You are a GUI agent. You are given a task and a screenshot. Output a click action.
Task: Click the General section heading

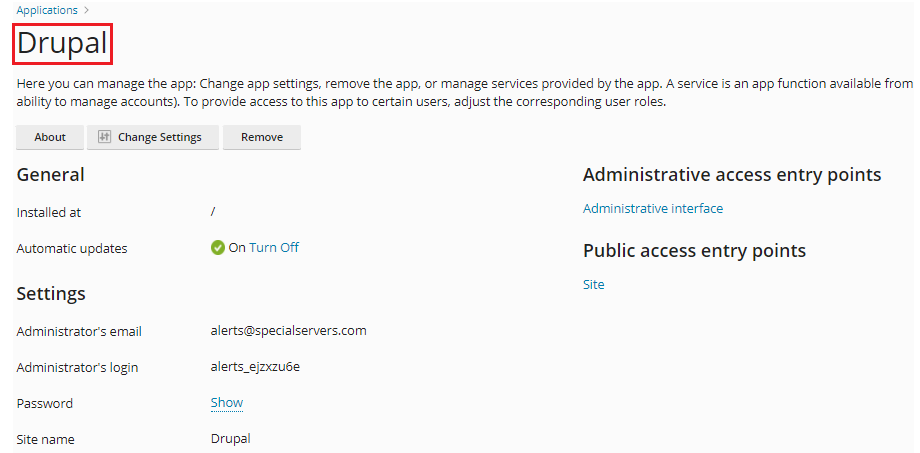point(51,175)
